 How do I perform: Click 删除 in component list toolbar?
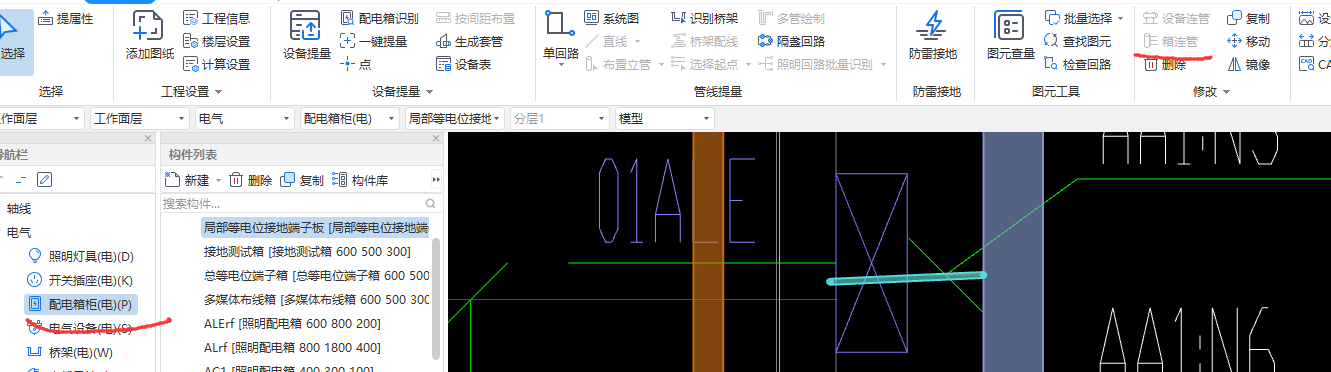[x=251, y=181]
